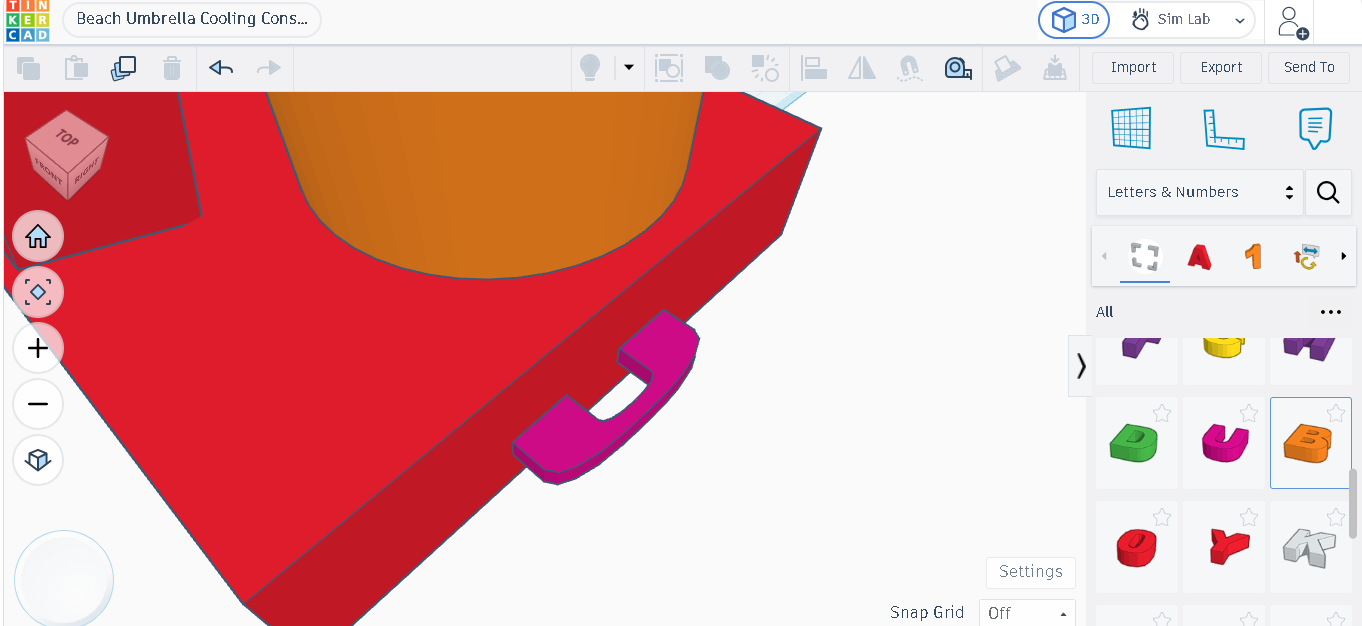Click the TOP face of view cube

coord(67,138)
